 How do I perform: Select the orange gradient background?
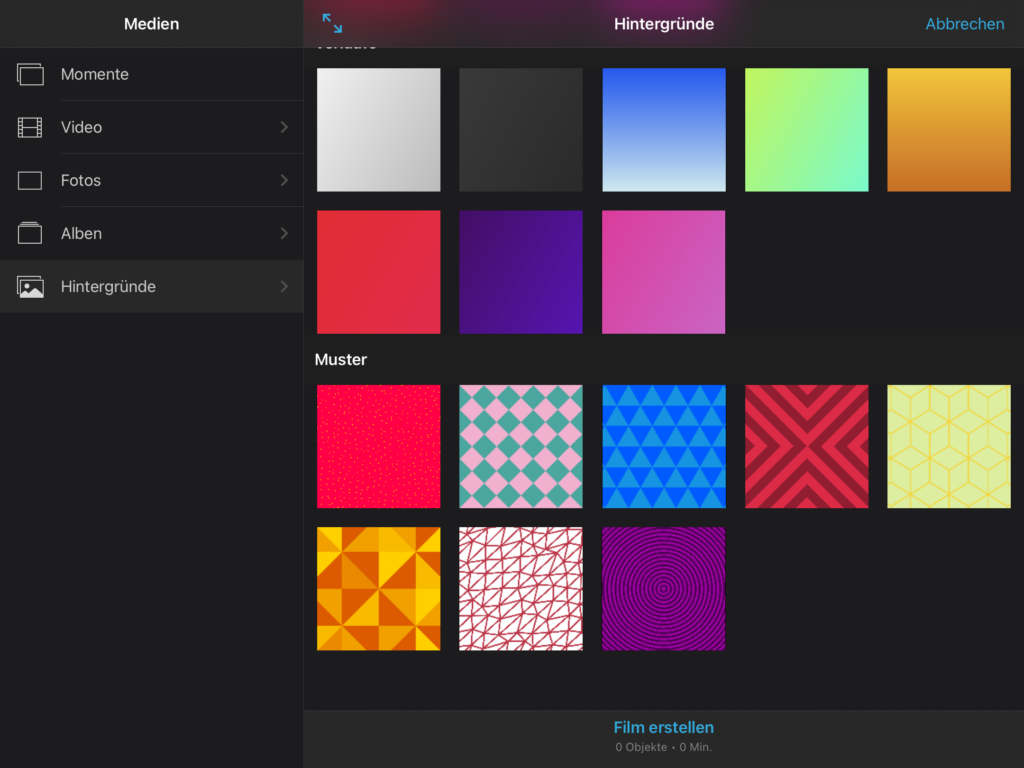pyautogui.click(x=948, y=129)
